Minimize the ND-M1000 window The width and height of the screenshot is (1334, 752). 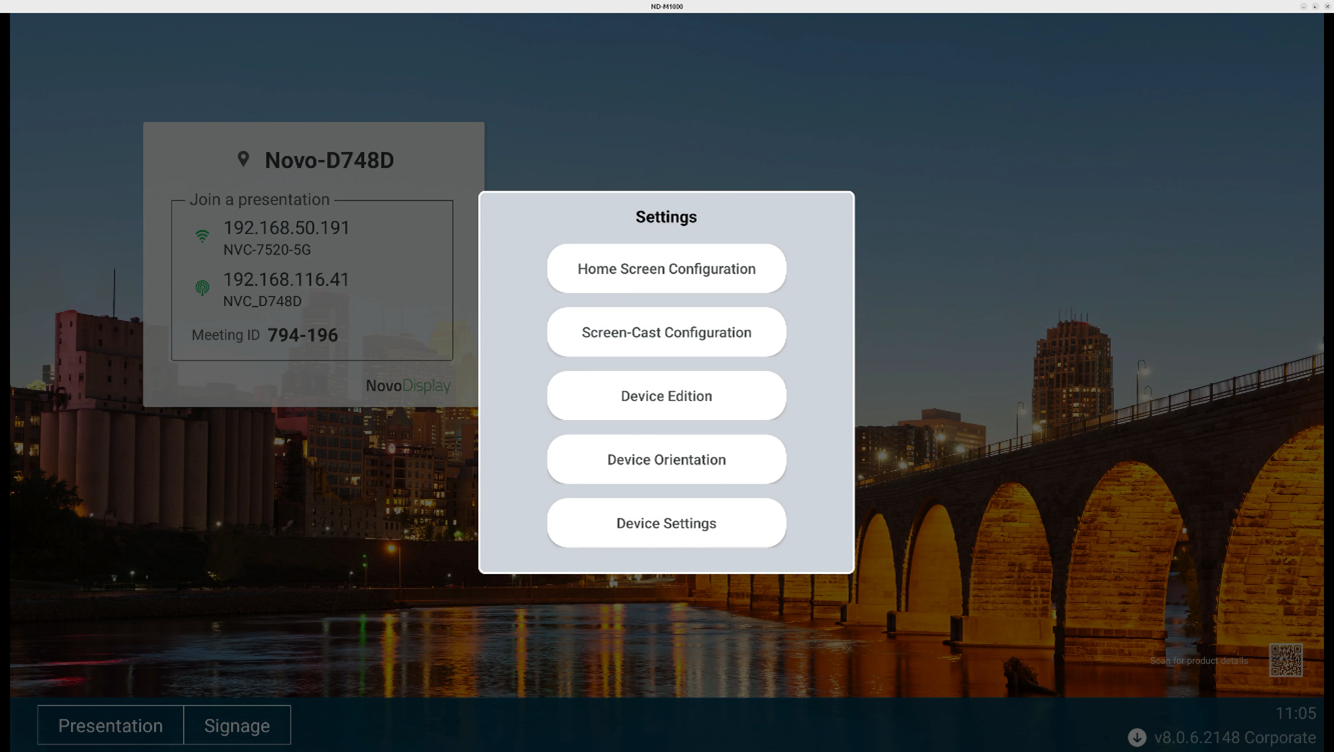point(1303,6)
